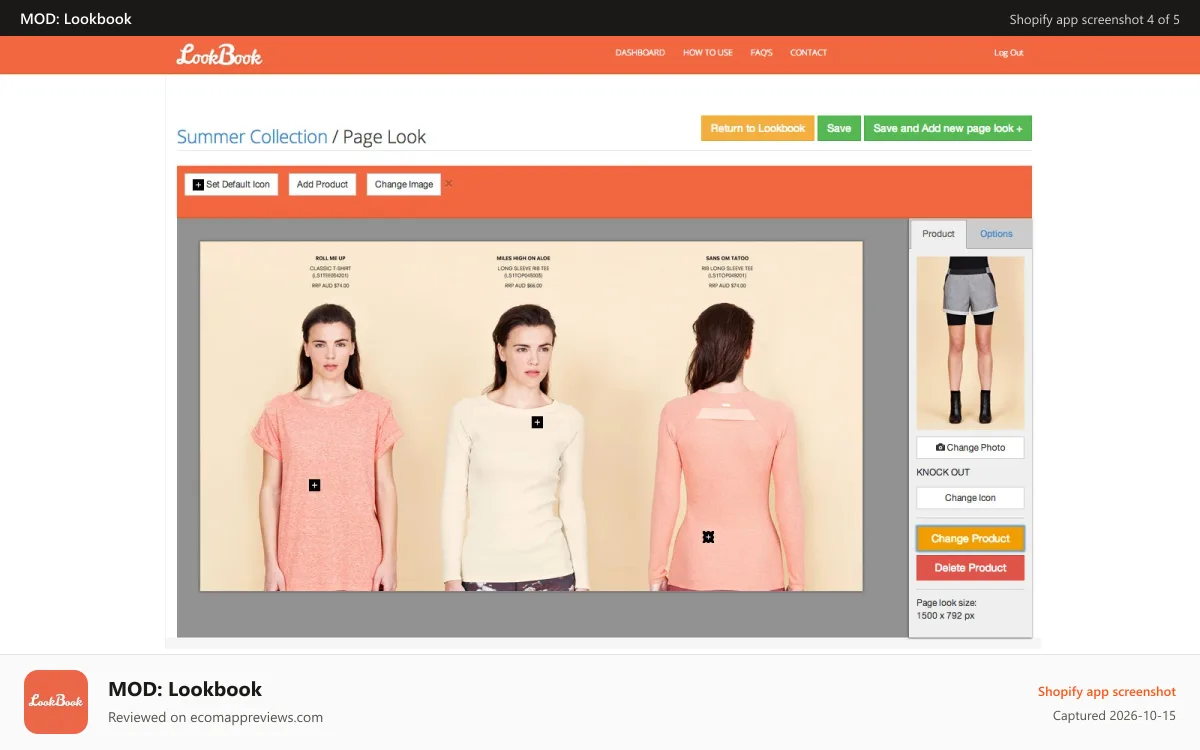
Task: Click the red Delete Product button
Action: pos(970,567)
